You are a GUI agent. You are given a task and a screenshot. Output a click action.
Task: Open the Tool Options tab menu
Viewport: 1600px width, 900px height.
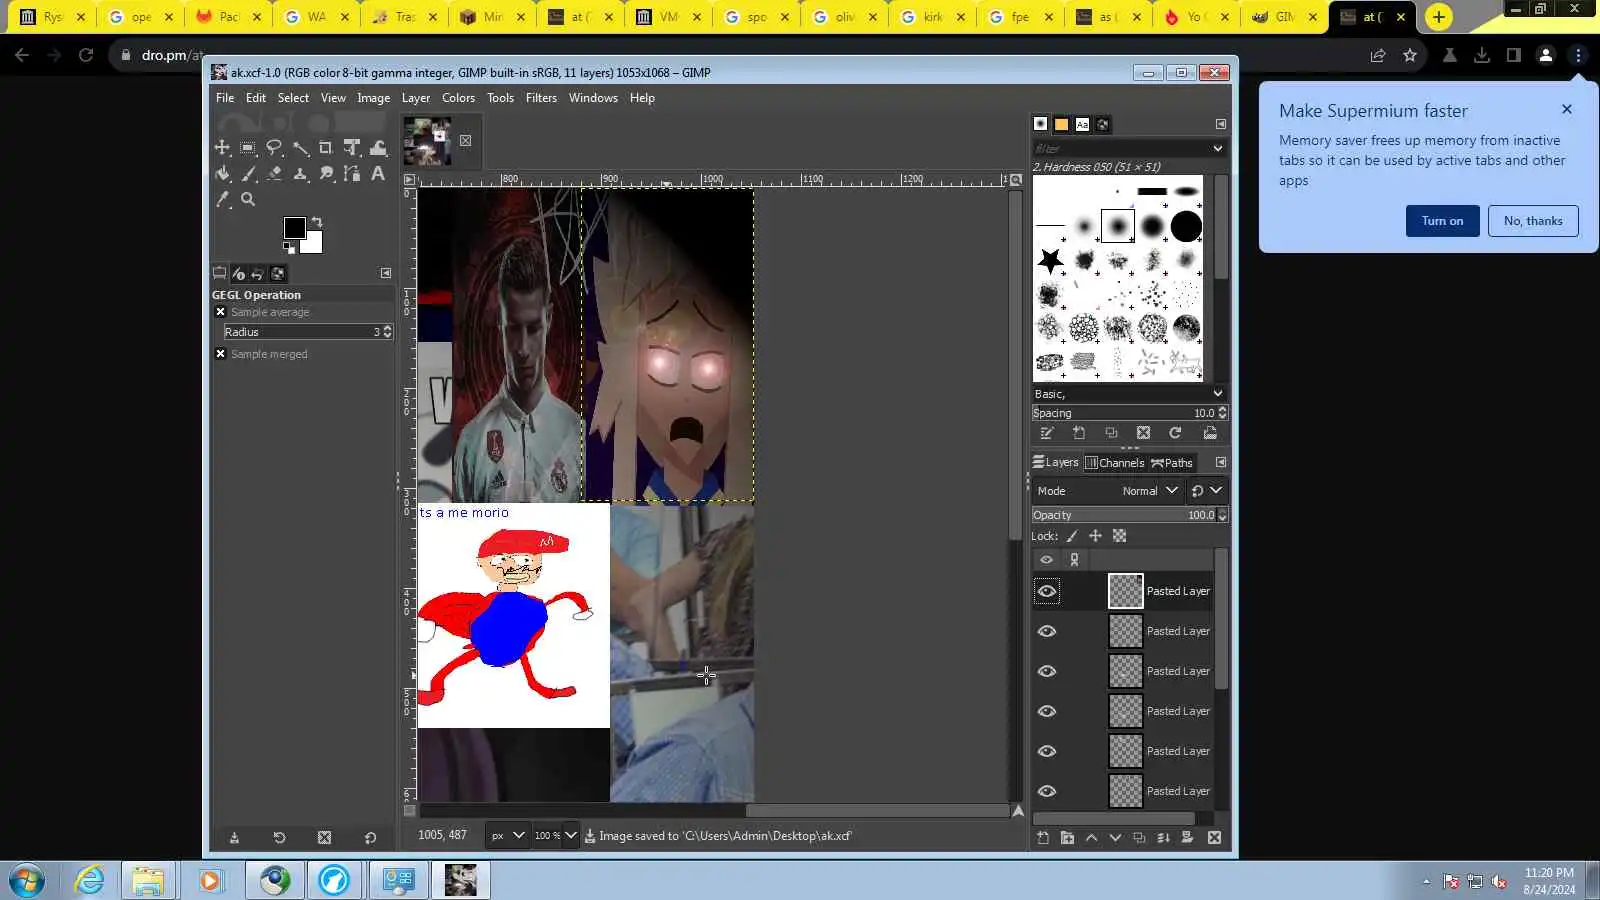(386, 273)
